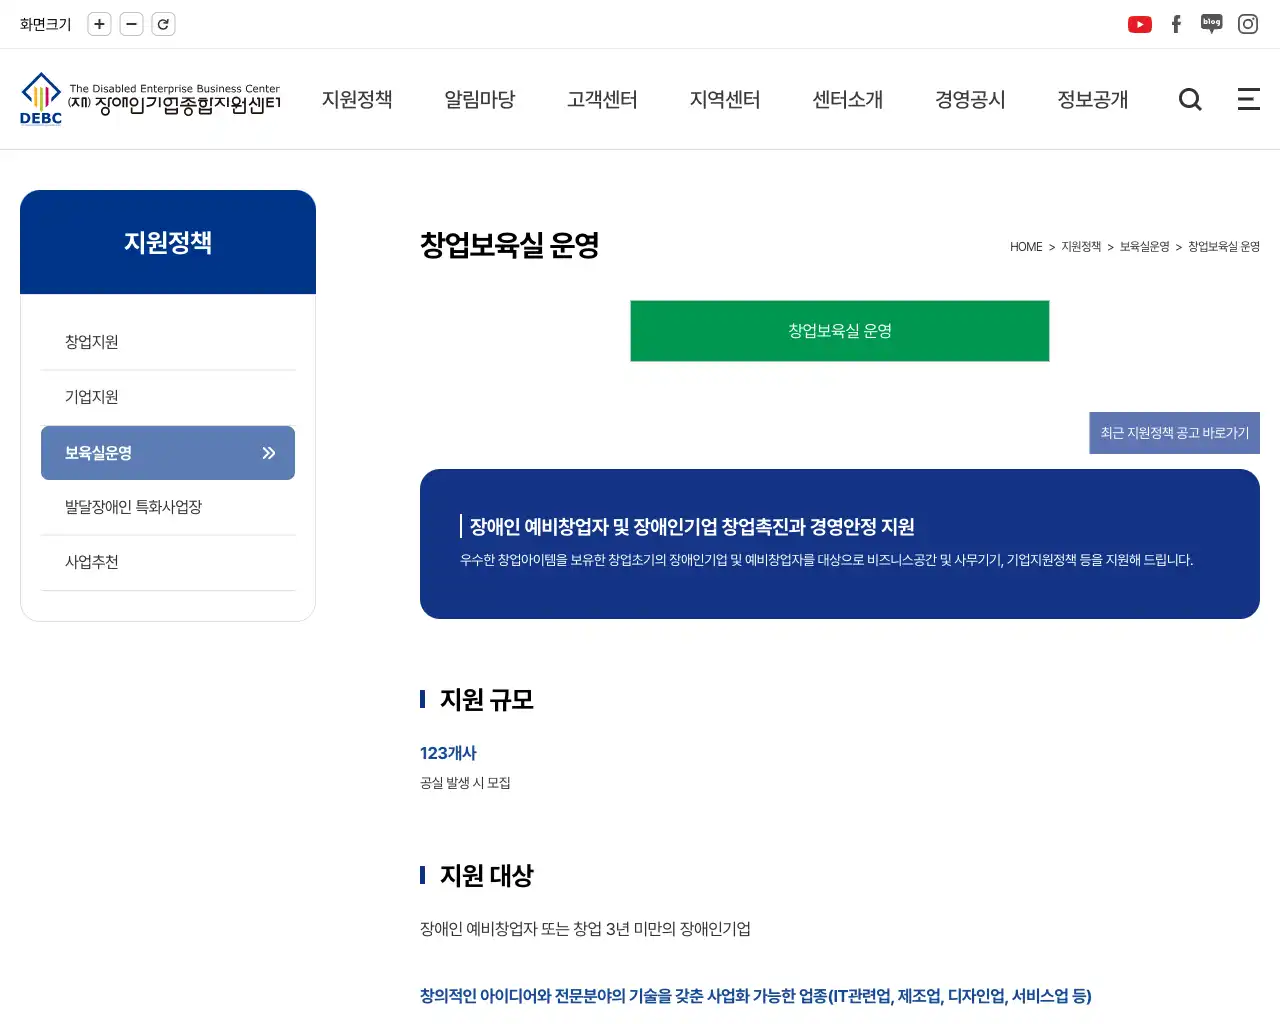Select 발달장애인 특화사업장 in sidebar
Image resolution: width=1280 pixels, height=1024 pixels.
168,507
